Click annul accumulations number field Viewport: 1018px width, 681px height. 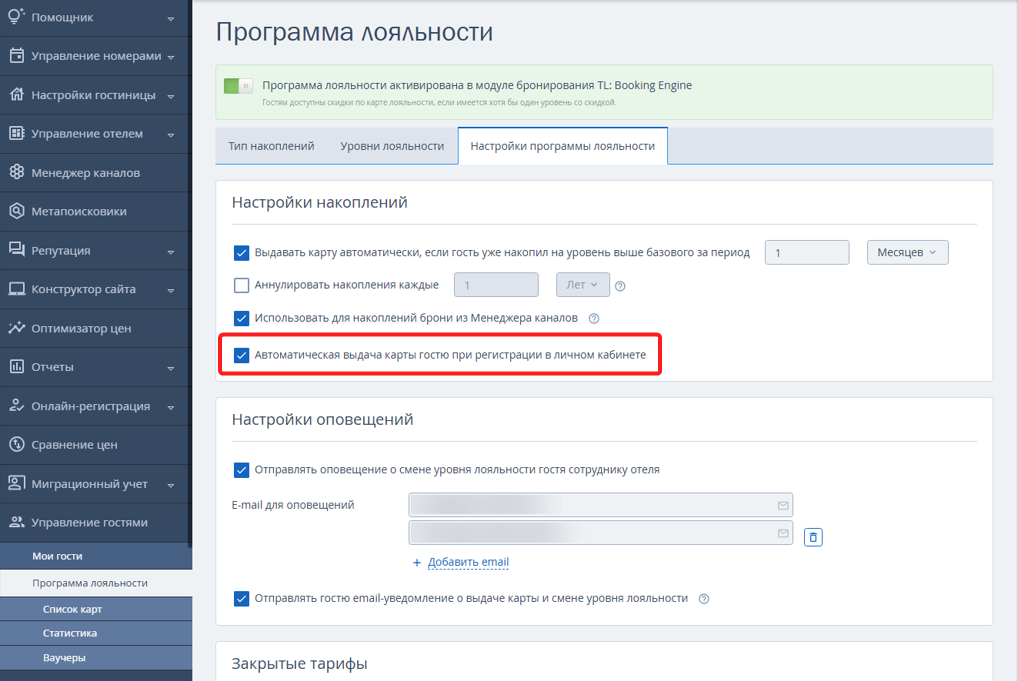(496, 285)
